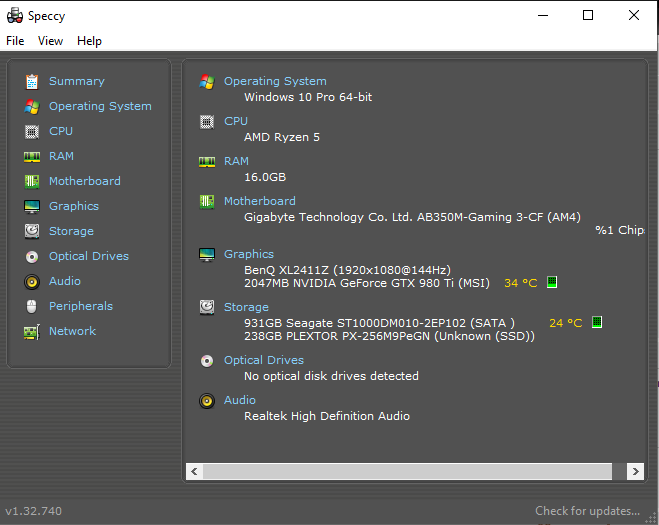Click the Network icon in sidebar
The width and height of the screenshot is (659, 525).
32,331
